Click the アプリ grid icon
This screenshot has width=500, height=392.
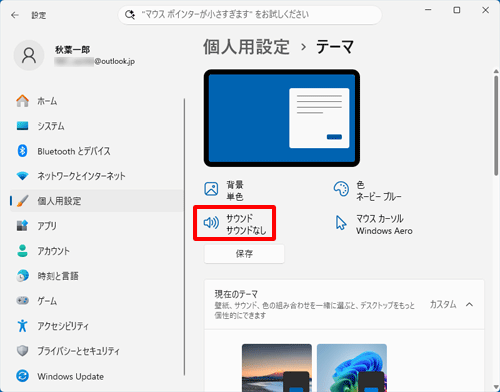(22, 226)
